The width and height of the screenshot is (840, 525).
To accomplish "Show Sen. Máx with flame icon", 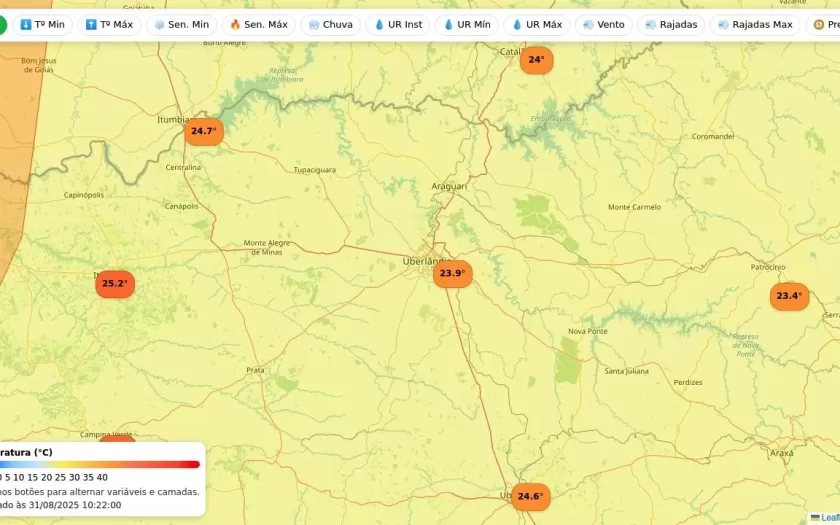I will [x=258, y=24].
